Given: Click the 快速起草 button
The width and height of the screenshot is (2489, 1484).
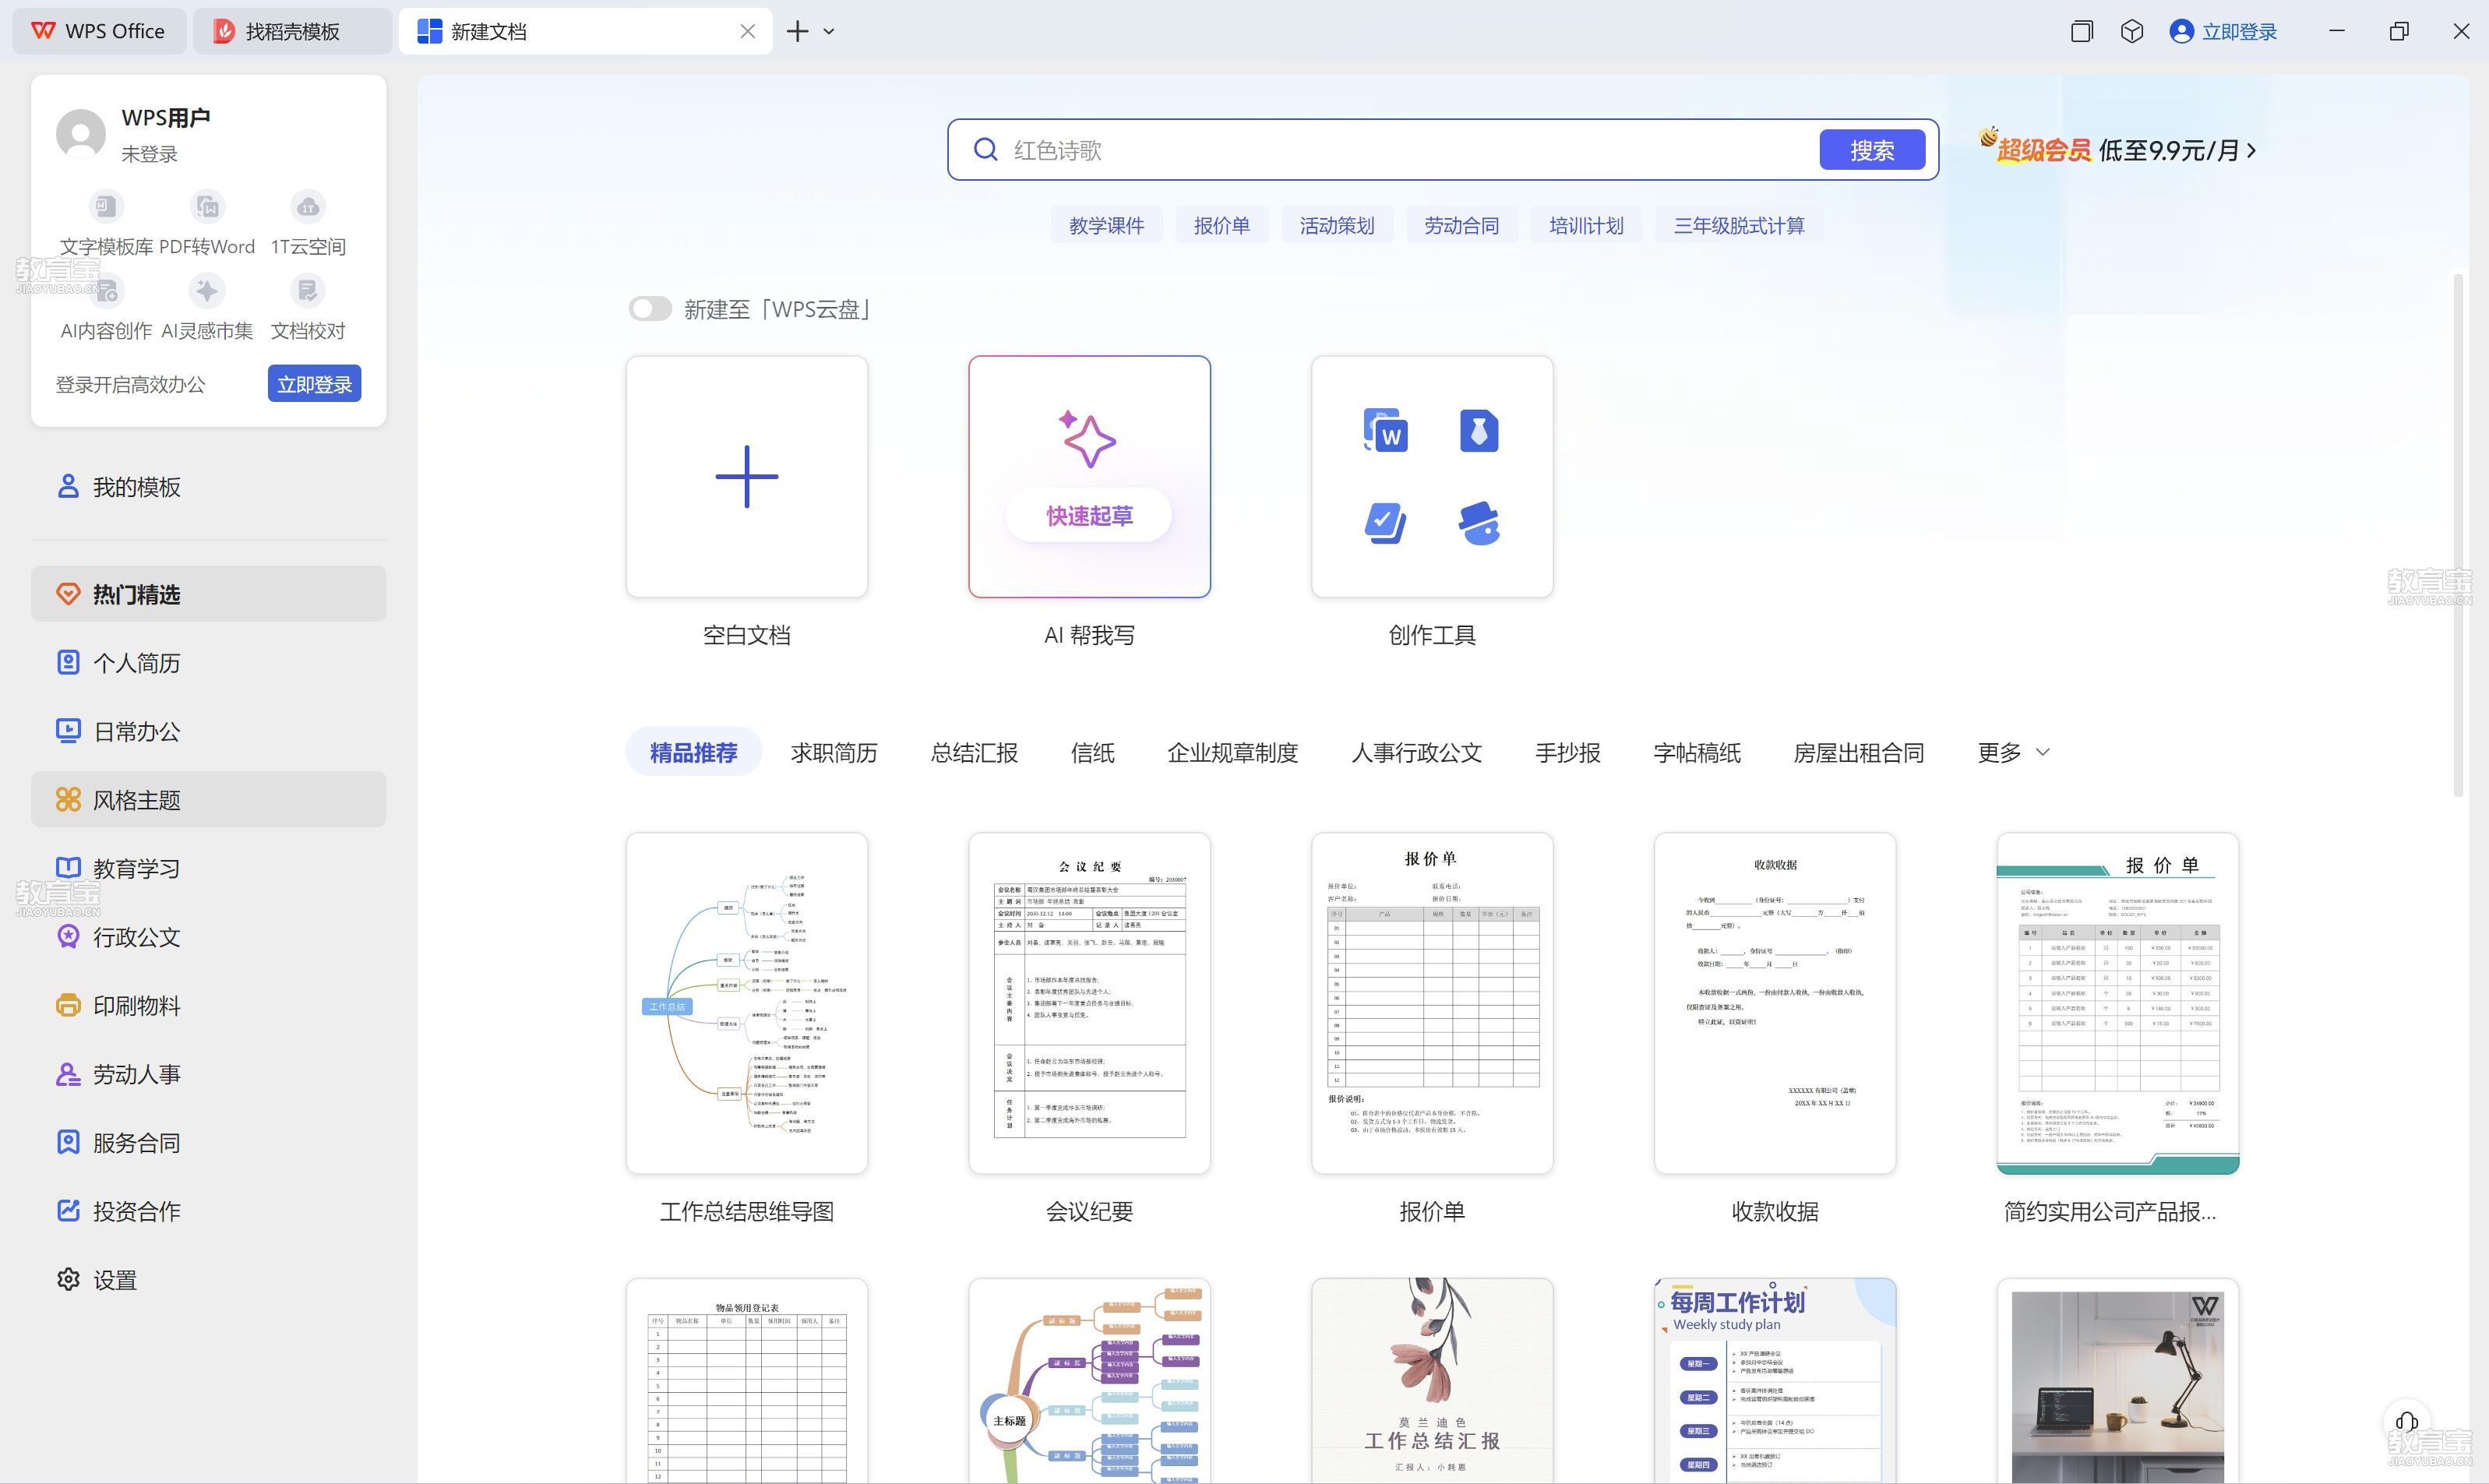Looking at the screenshot, I should pos(1088,515).
